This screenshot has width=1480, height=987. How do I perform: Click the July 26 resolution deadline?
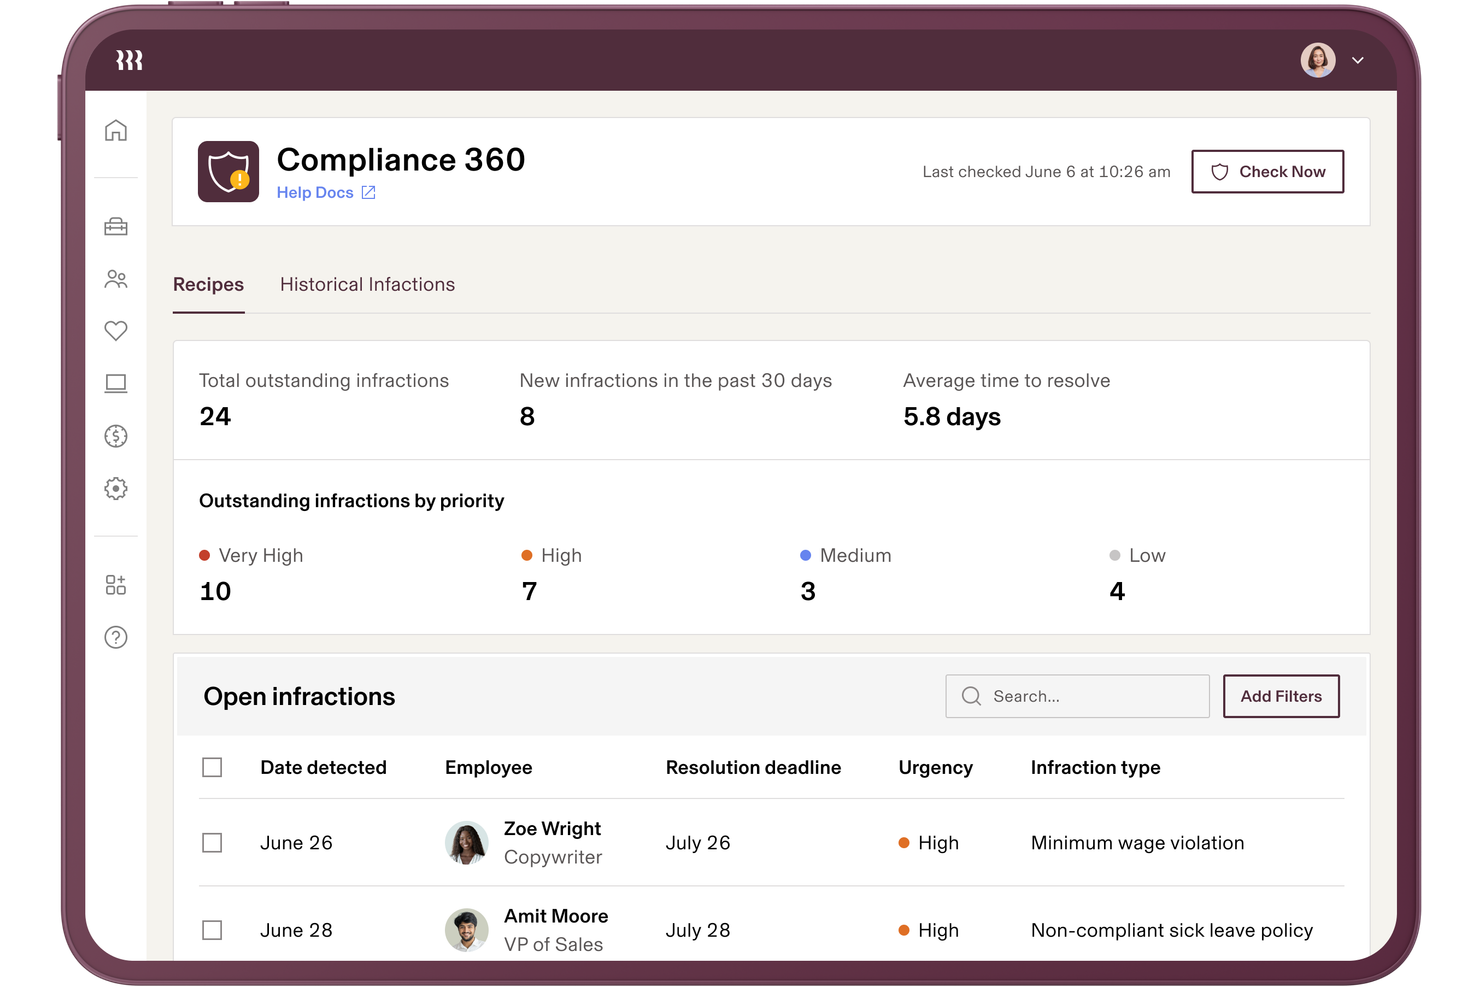click(x=698, y=843)
